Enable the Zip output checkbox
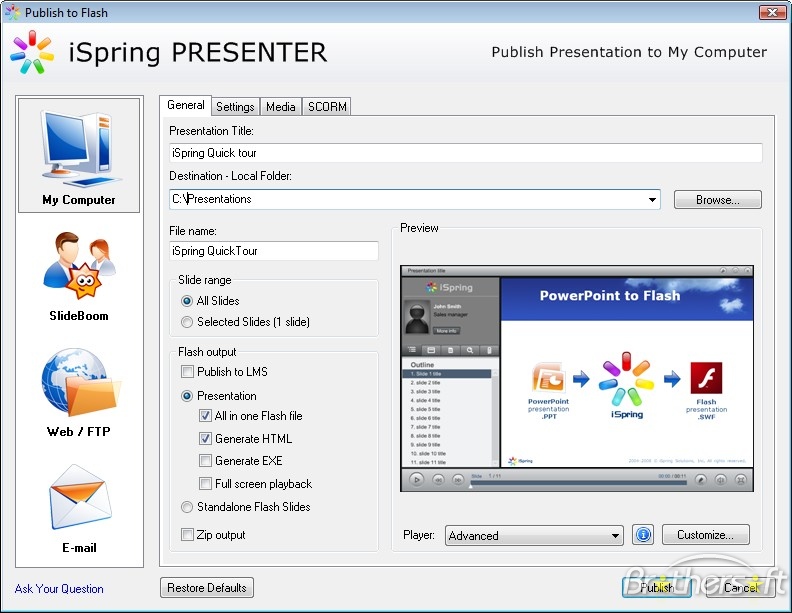Screen dimensions: 792x613 187,534
